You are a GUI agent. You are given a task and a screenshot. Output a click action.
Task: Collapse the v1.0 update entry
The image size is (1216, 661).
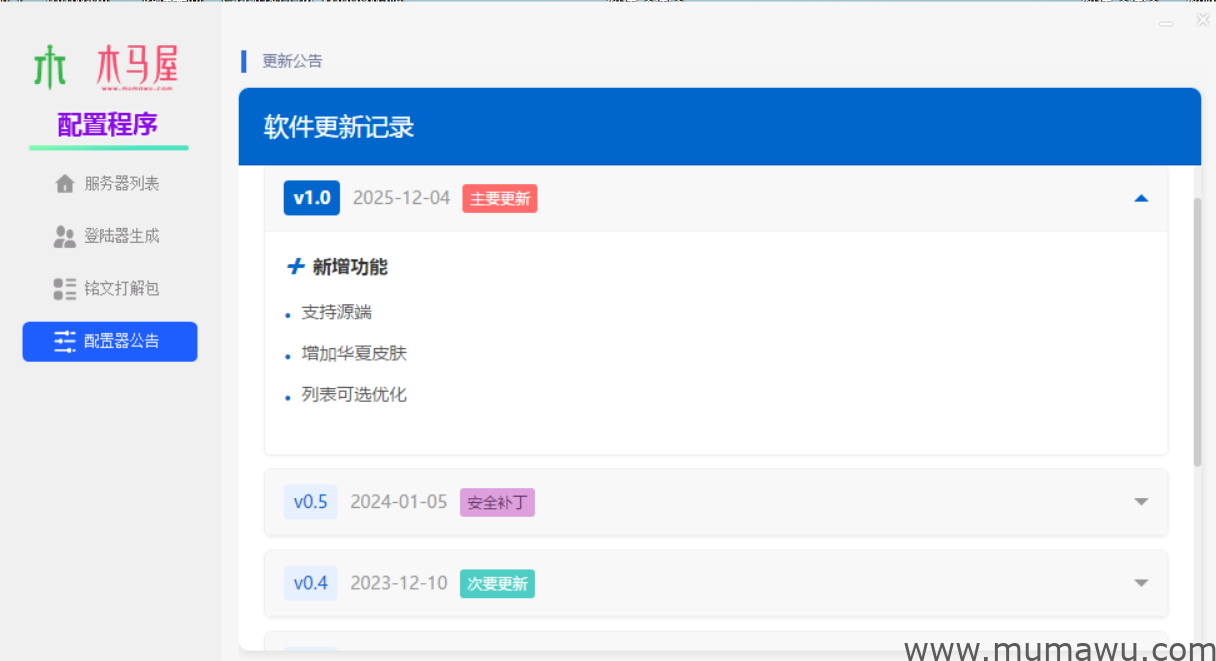pyautogui.click(x=1141, y=198)
